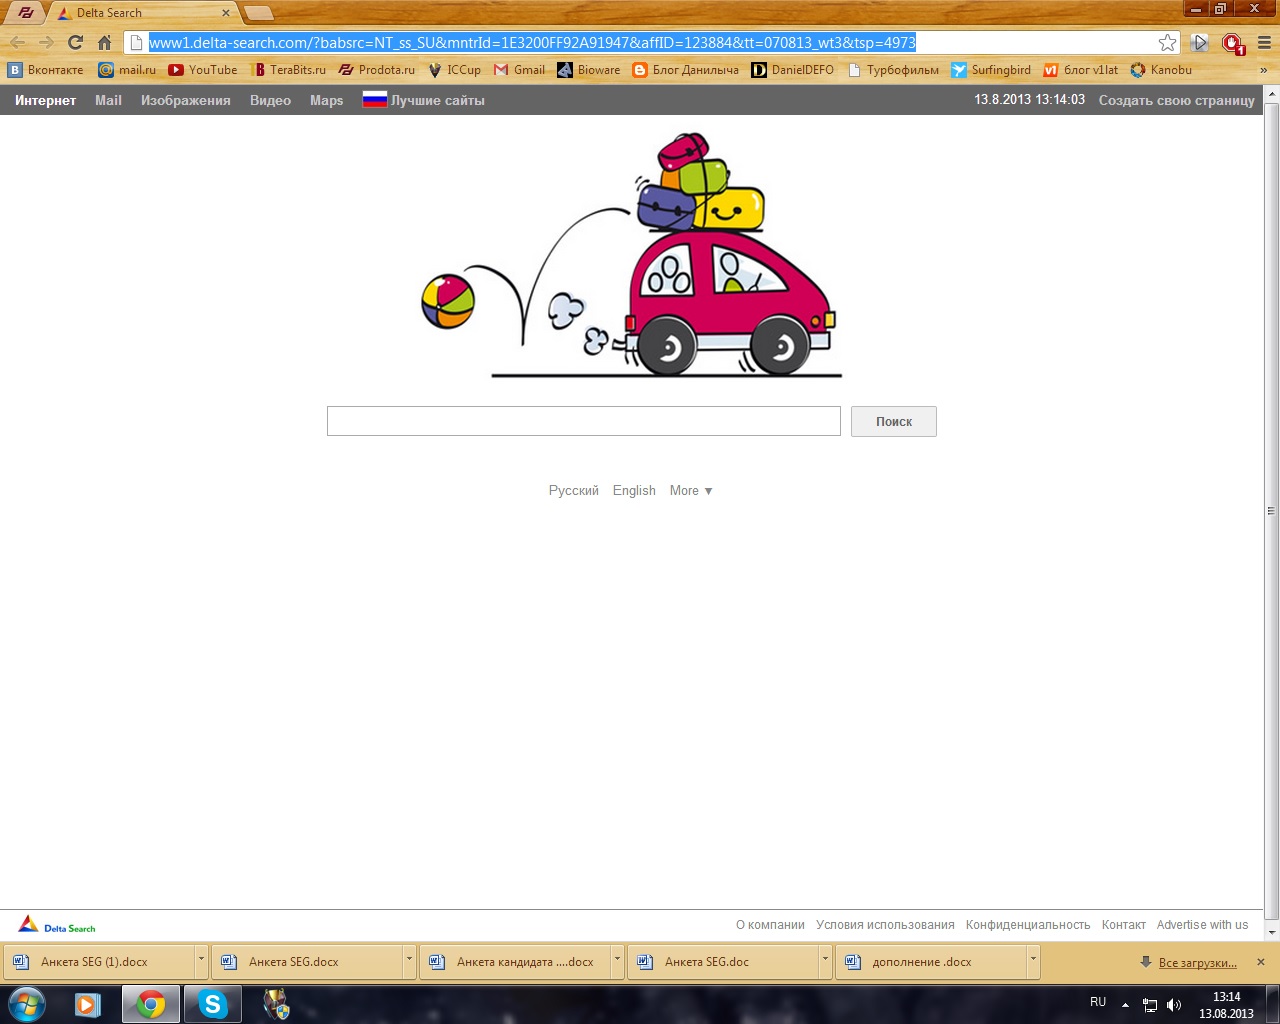1280x1024 pixels.
Task: Open YouTube bookmark in bookmarks bar
Action: click(203, 70)
